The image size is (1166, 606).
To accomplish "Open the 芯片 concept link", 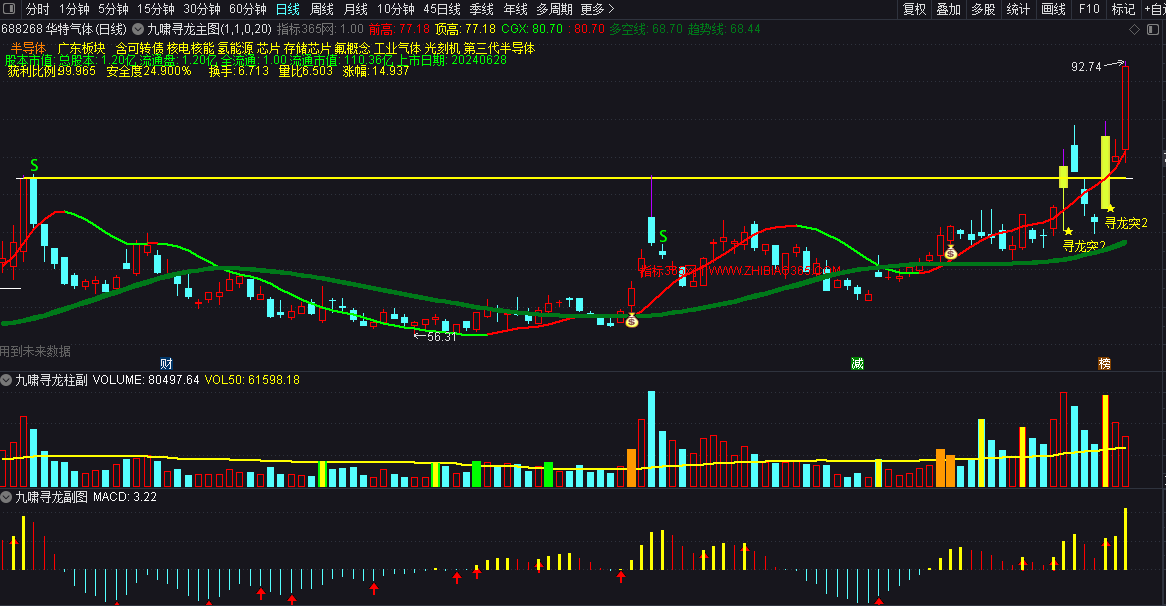I will pyautogui.click(x=268, y=48).
